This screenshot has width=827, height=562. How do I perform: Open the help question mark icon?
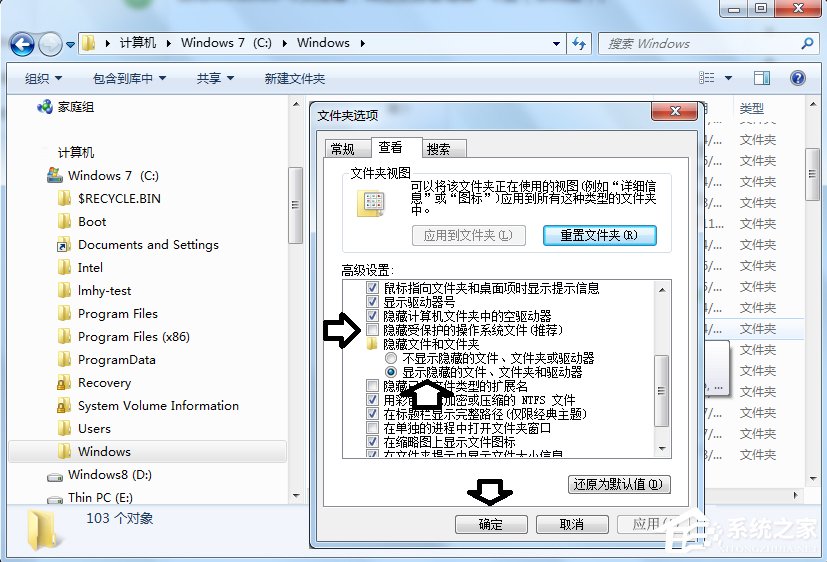(x=798, y=78)
